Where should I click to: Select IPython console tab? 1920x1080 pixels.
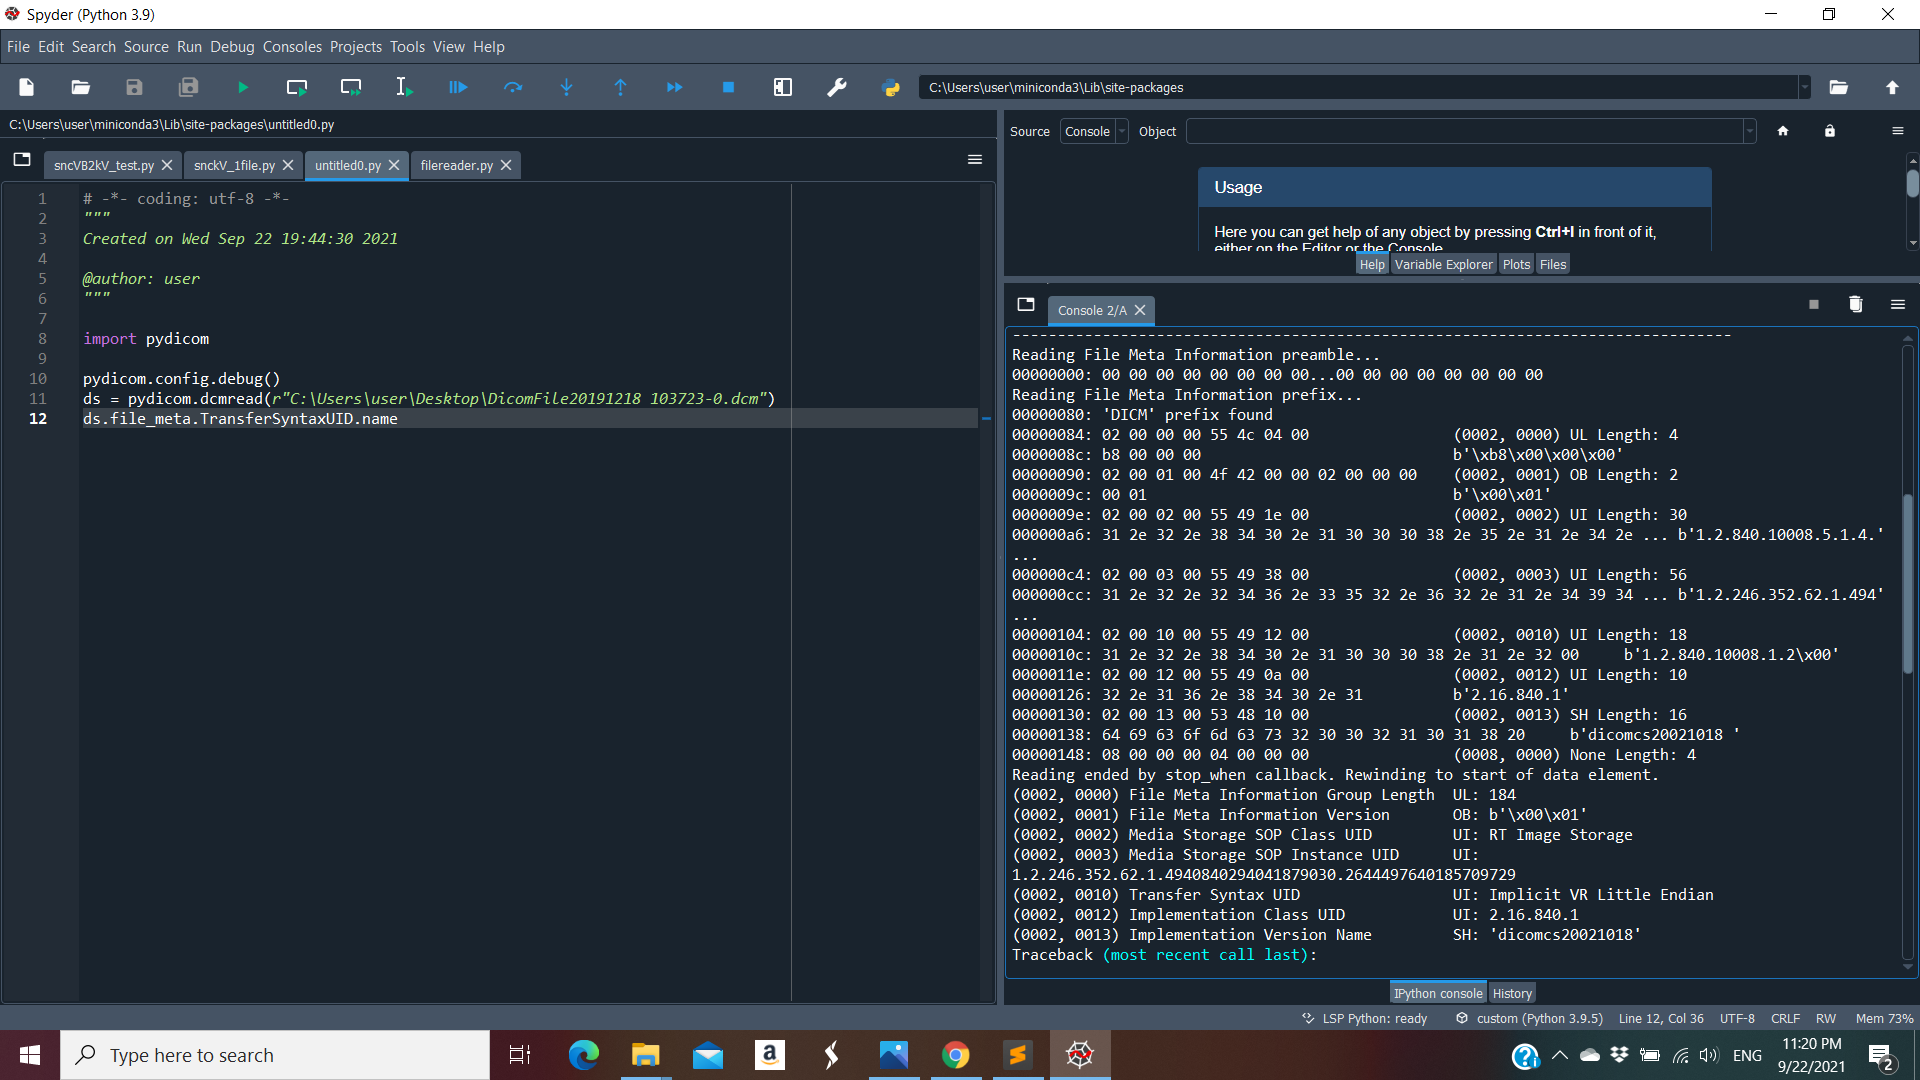click(x=1438, y=993)
